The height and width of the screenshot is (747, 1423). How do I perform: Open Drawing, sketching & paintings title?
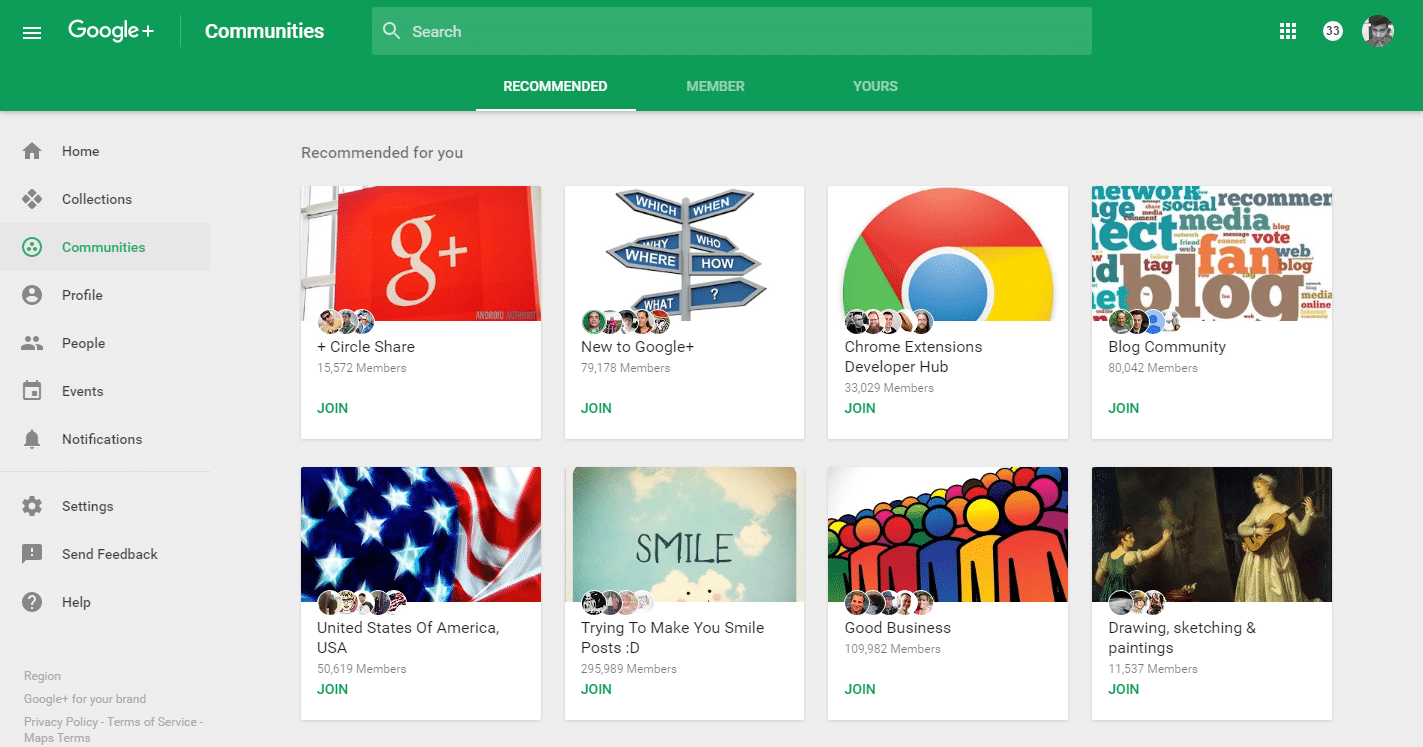(1182, 638)
